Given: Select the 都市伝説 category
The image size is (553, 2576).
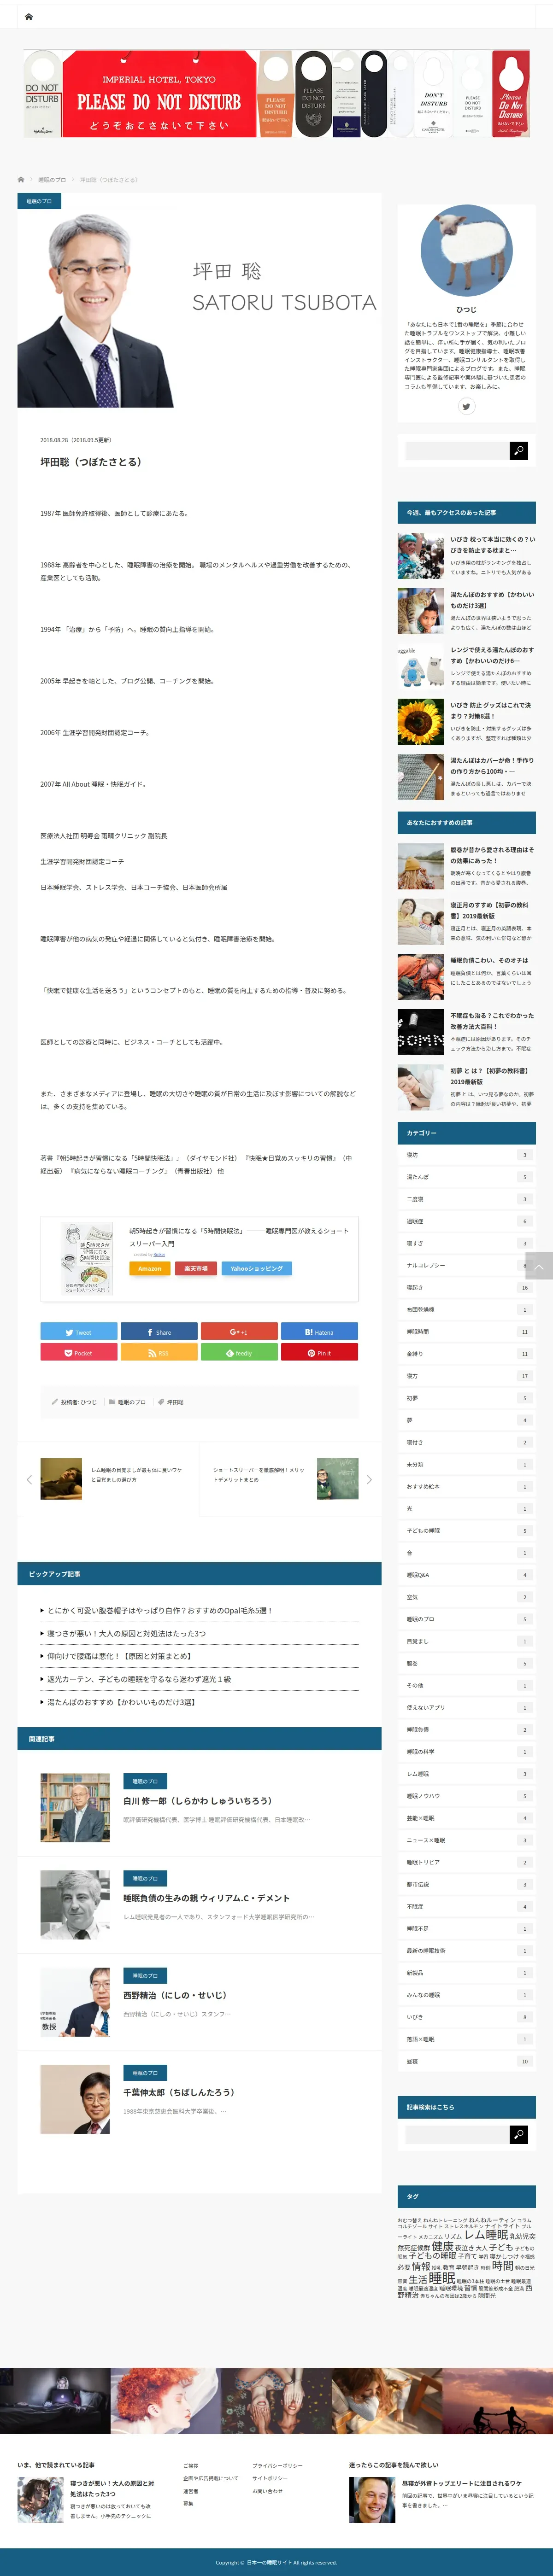Looking at the screenshot, I should (466, 1885).
